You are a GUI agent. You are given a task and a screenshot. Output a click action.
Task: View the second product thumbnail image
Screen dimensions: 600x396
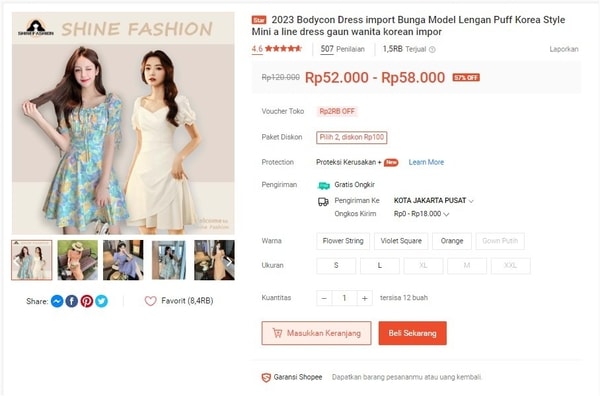coord(78,260)
